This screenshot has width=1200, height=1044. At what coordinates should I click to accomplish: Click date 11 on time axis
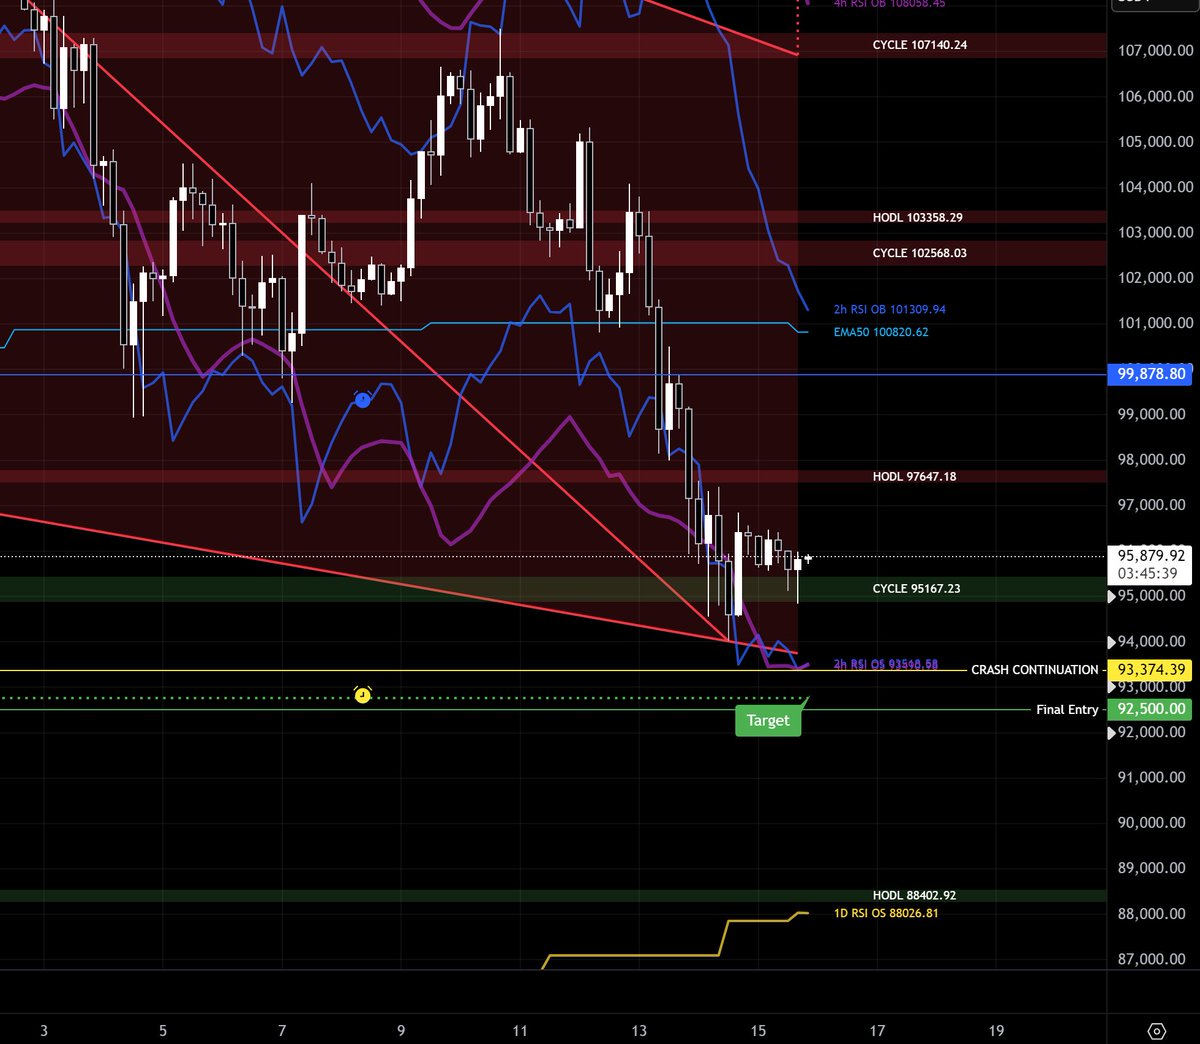click(x=520, y=1030)
